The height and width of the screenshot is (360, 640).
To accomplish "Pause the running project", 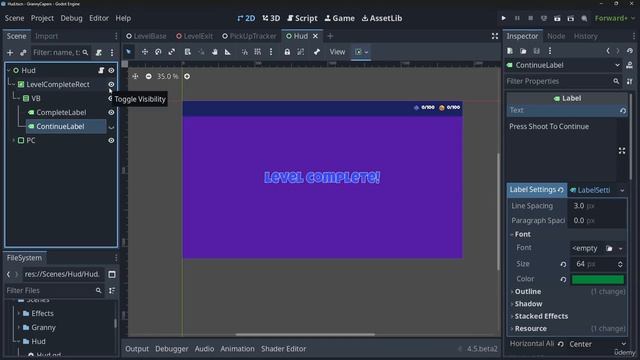I will (x=517, y=18).
